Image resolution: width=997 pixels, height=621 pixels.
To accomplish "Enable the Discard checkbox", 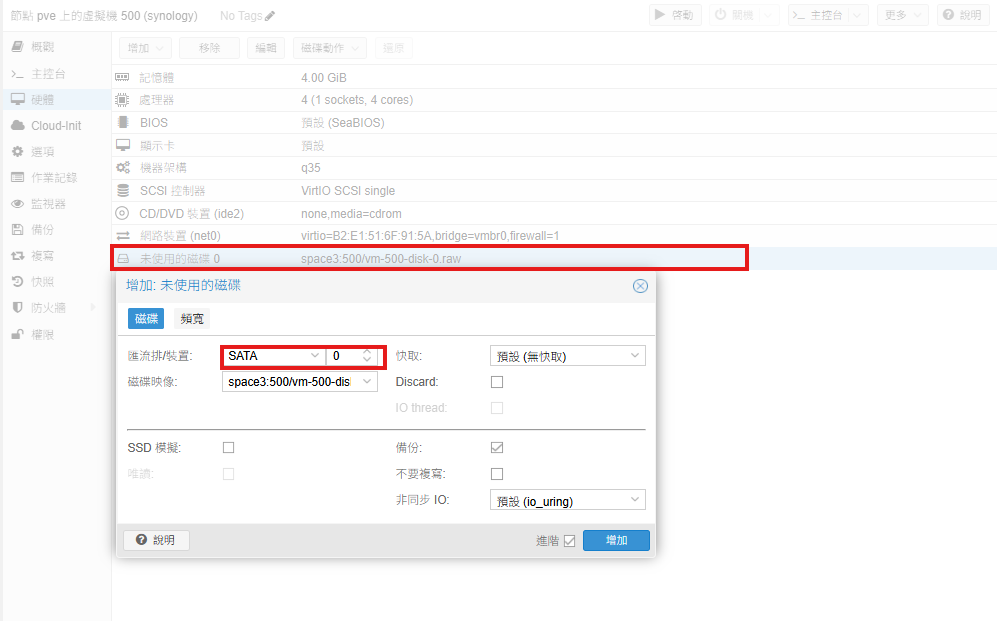I will (497, 382).
